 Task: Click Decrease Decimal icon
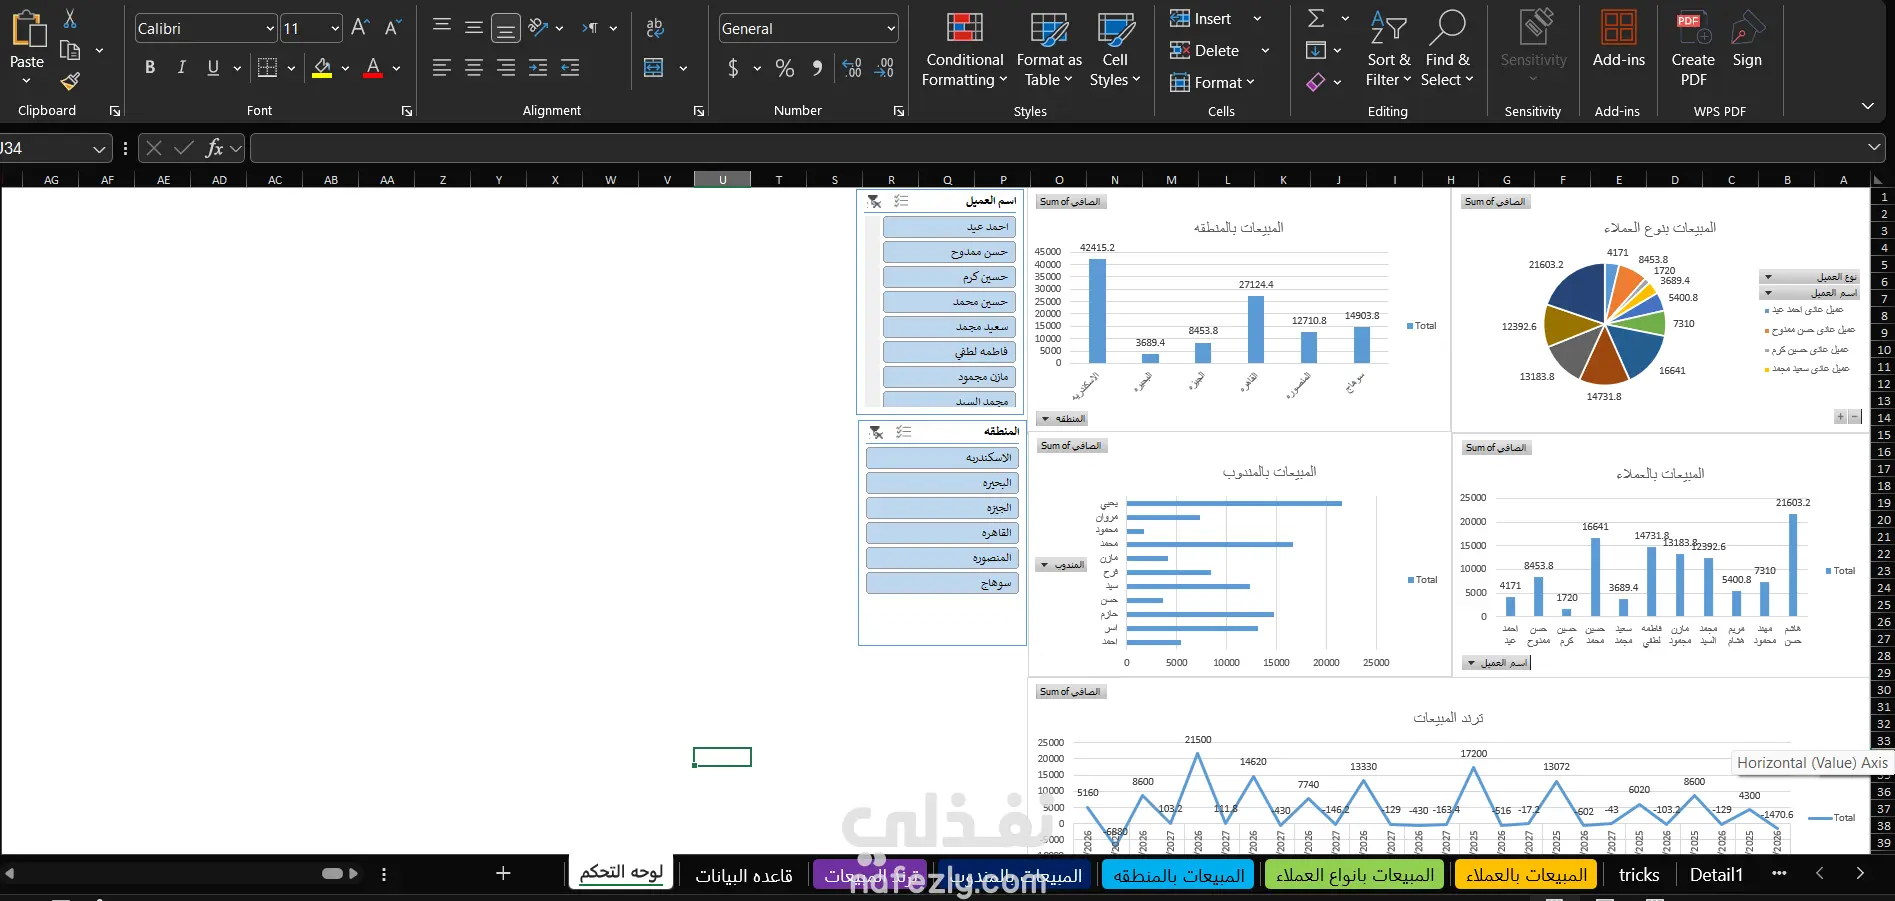[x=884, y=67]
